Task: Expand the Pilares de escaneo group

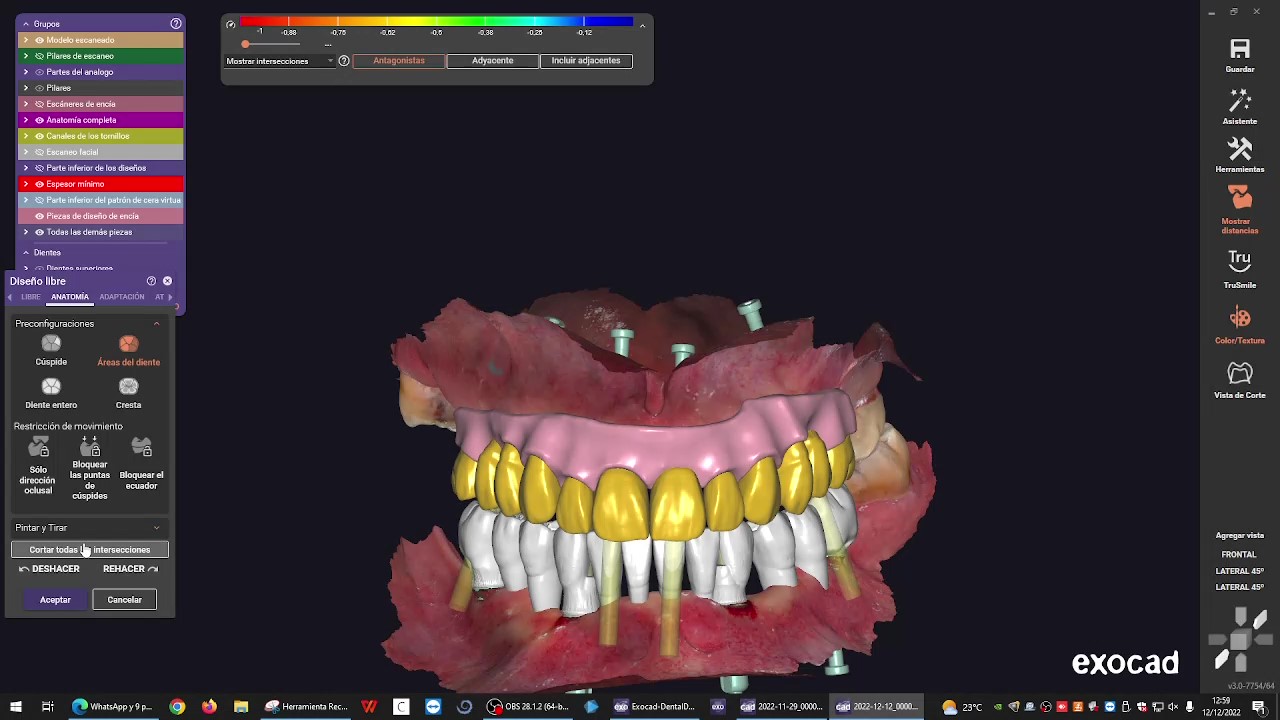Action: 25,55
